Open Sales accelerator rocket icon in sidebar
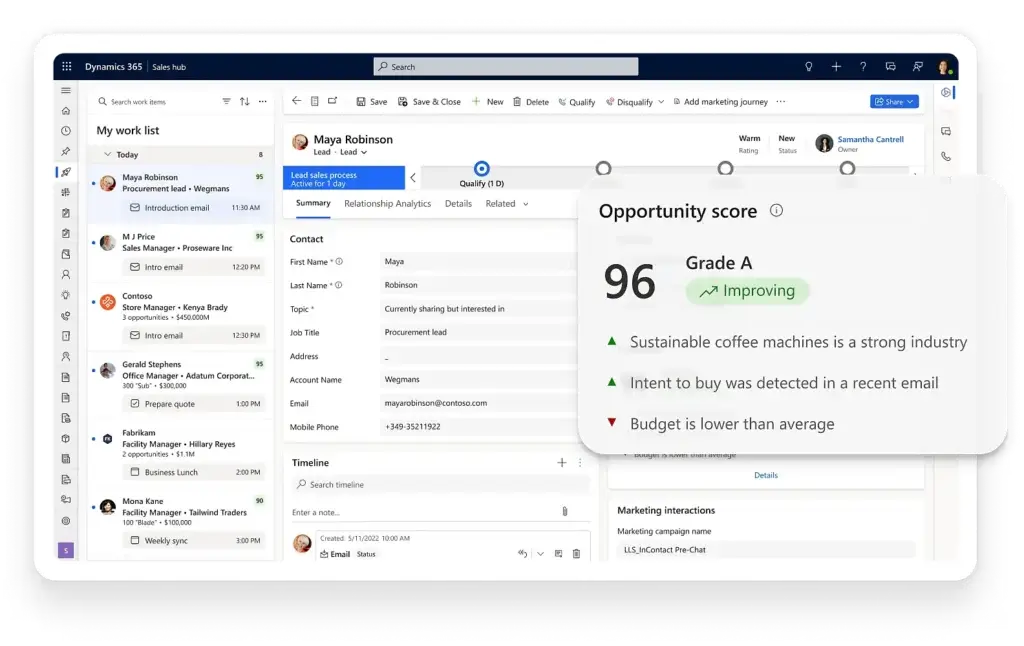The width and height of the screenshot is (1024, 646). (66, 172)
